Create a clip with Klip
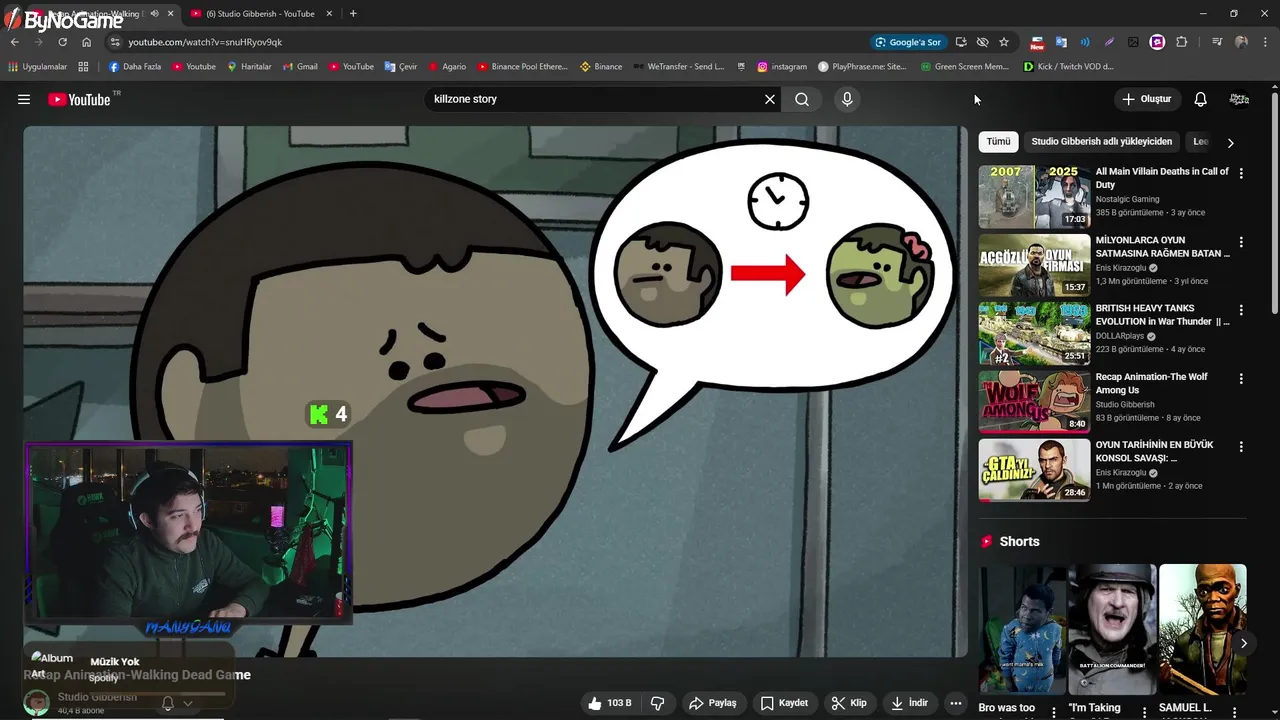This screenshot has height=720, width=1280. pyautogui.click(x=849, y=703)
